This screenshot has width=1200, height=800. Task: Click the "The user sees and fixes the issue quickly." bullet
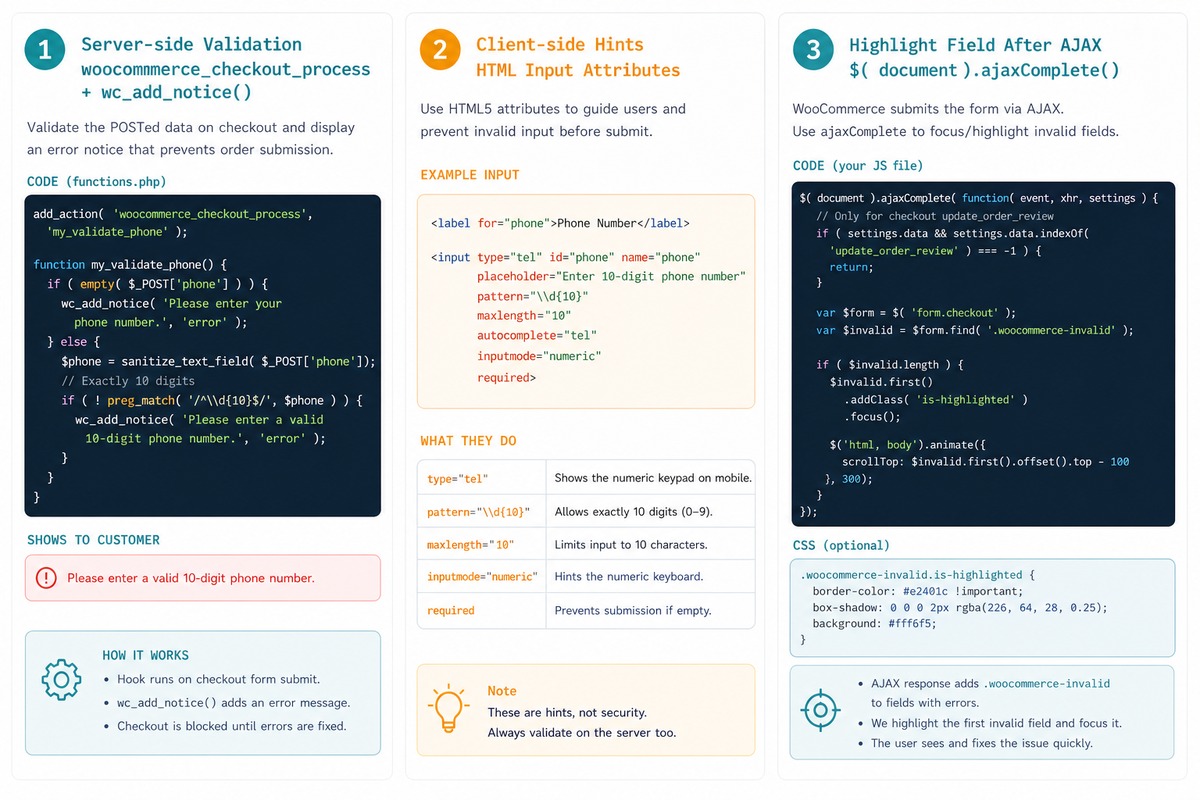coord(982,744)
